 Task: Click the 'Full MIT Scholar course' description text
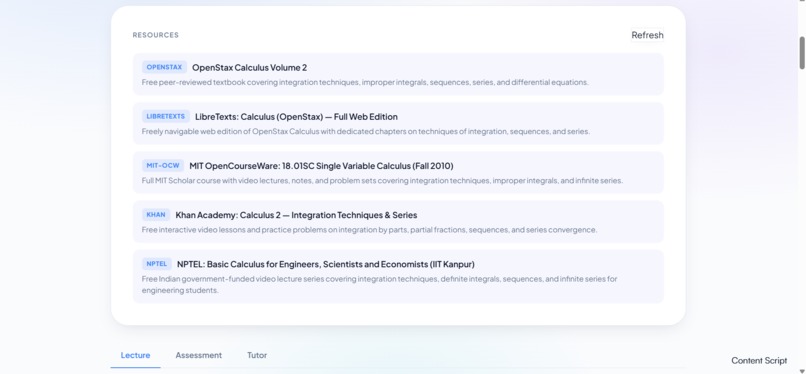382,181
